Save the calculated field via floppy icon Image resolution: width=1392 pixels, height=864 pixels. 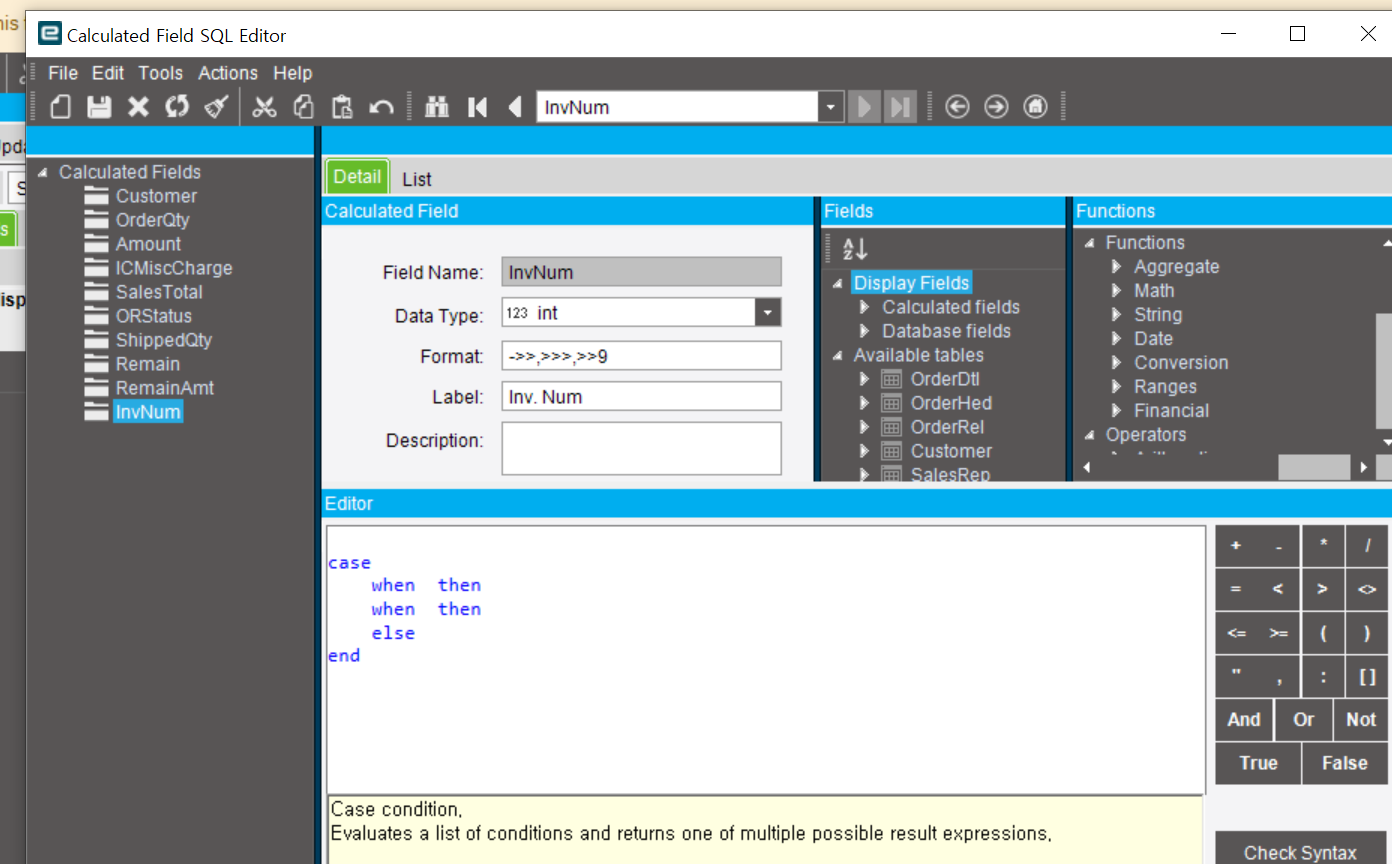[99, 107]
